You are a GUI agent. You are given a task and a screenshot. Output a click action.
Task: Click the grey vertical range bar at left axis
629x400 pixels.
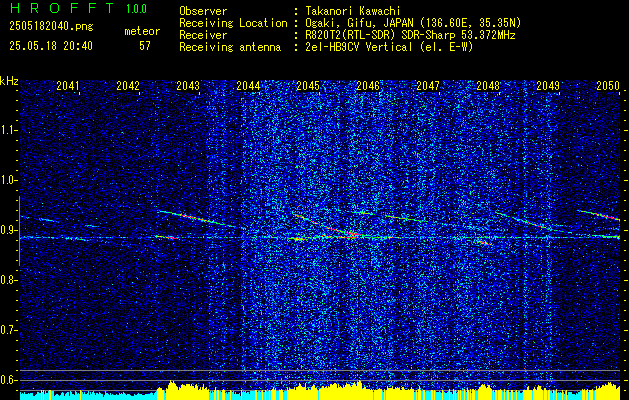19,231
